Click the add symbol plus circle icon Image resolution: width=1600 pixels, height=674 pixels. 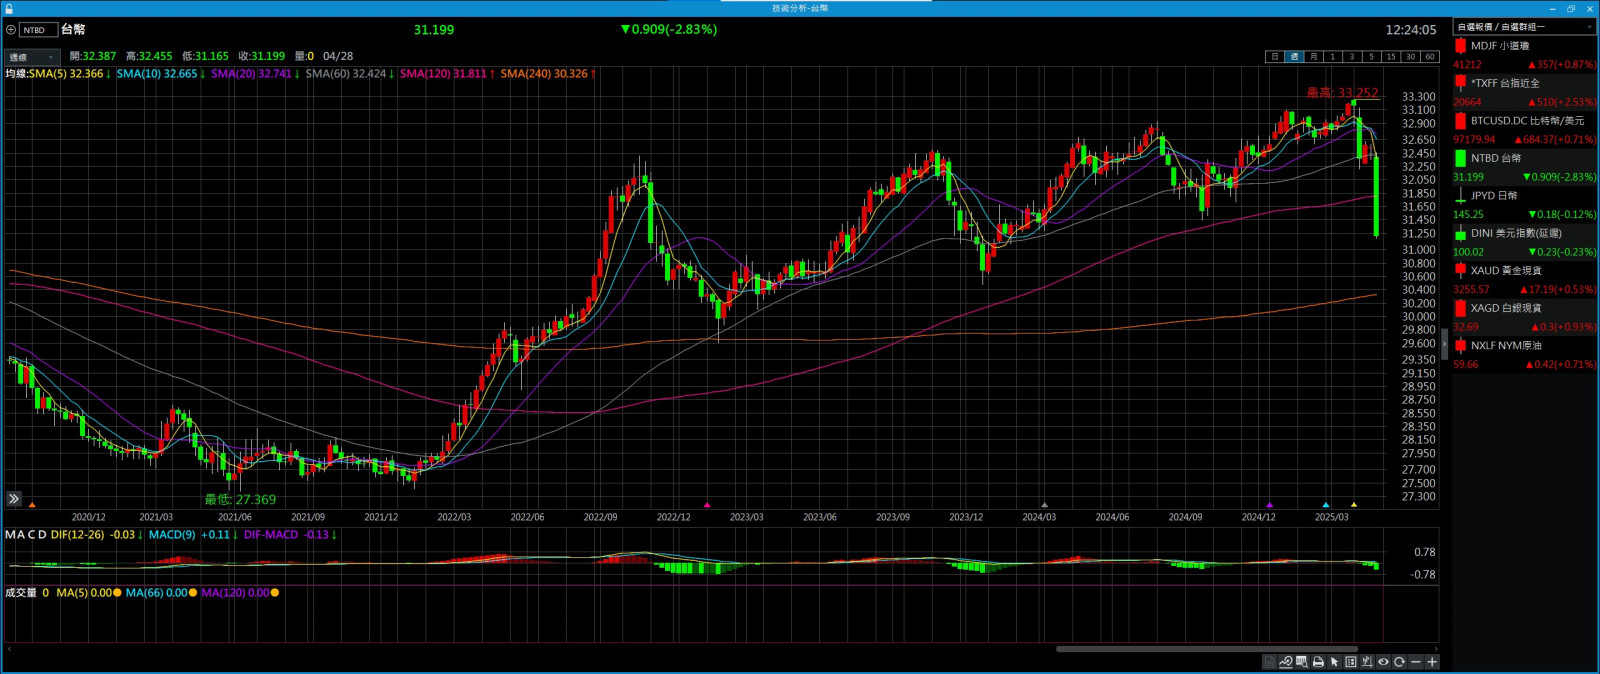pos(11,30)
